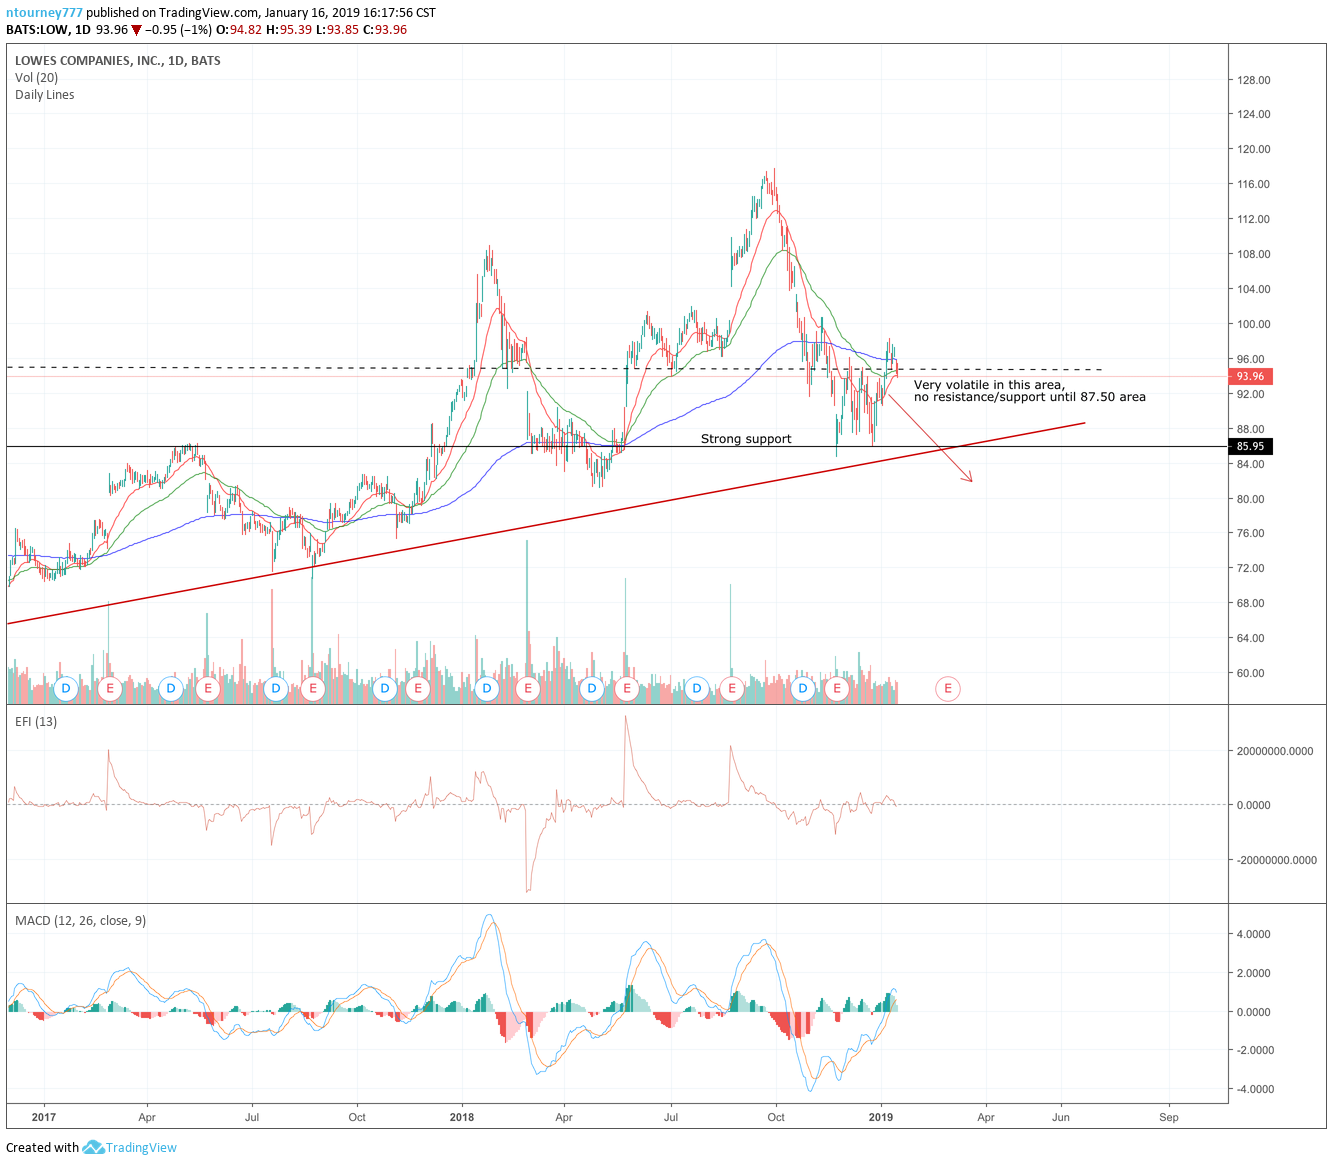This screenshot has width=1333, height=1165.
Task: Click the Daily Lines indicator label
Action: [x=44, y=95]
